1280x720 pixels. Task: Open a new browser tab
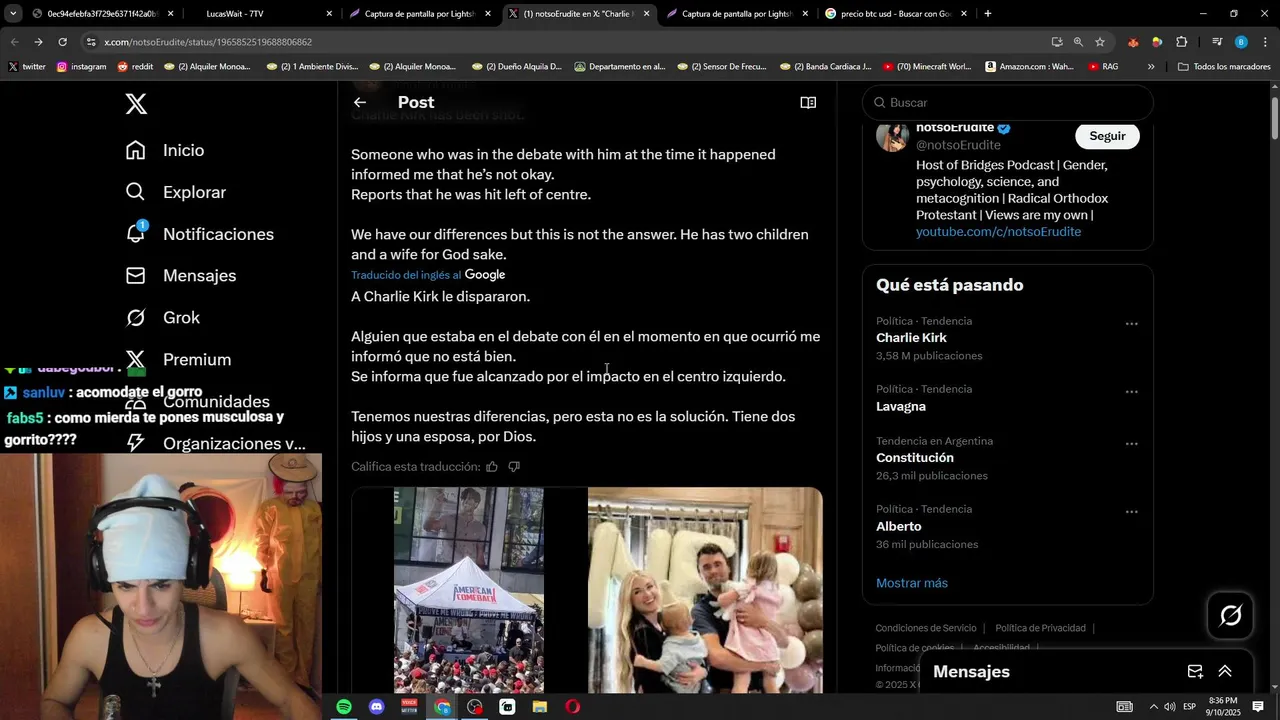(988, 14)
